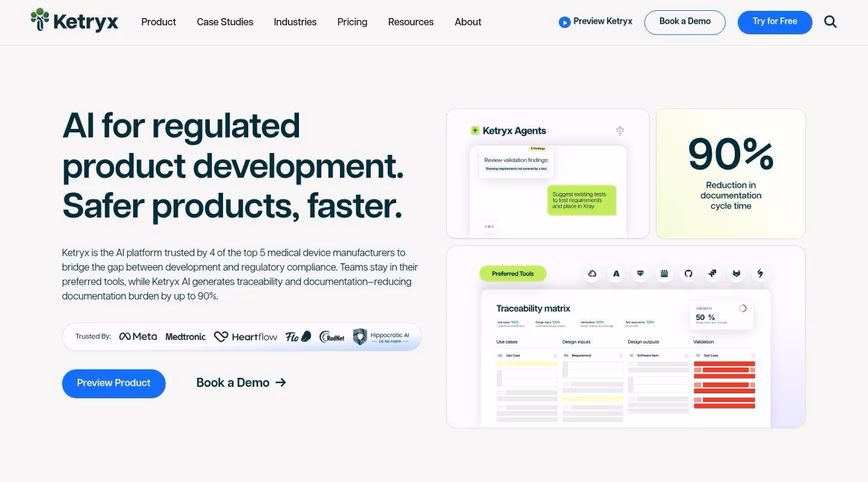Click the Meta logo in Trusted By
This screenshot has height=482, width=868.
tap(138, 336)
